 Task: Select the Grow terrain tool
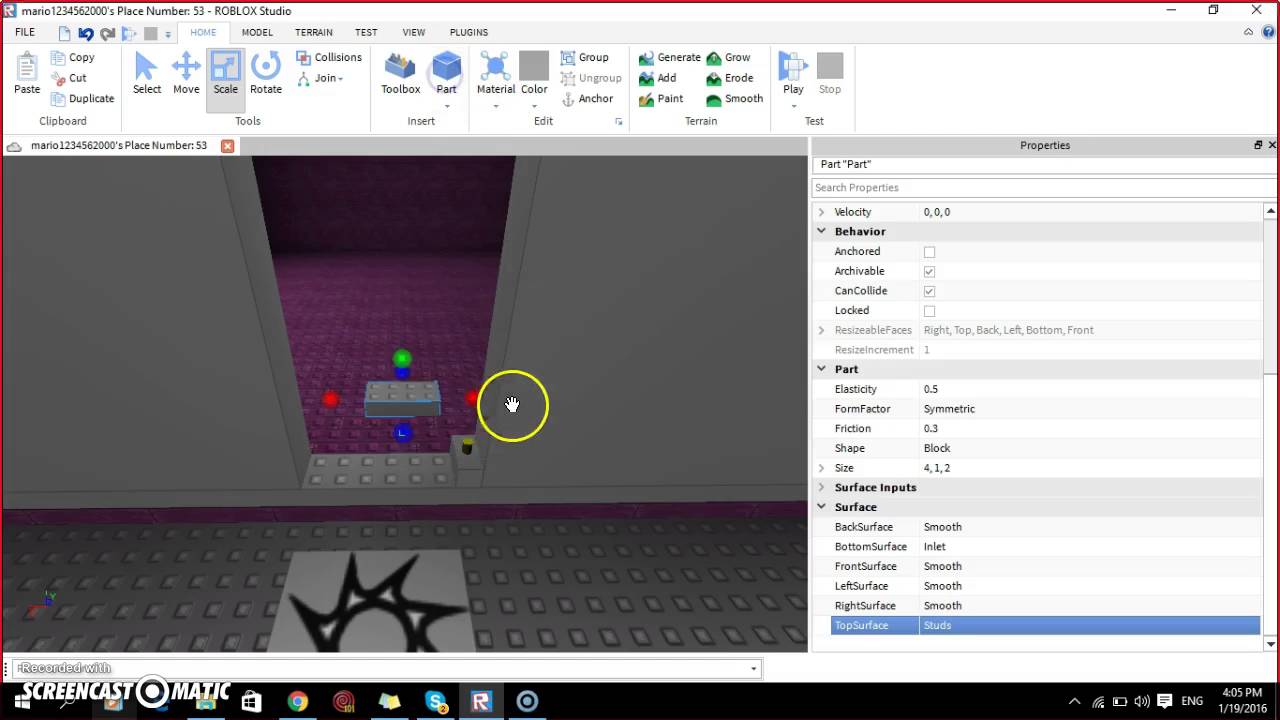coord(728,58)
